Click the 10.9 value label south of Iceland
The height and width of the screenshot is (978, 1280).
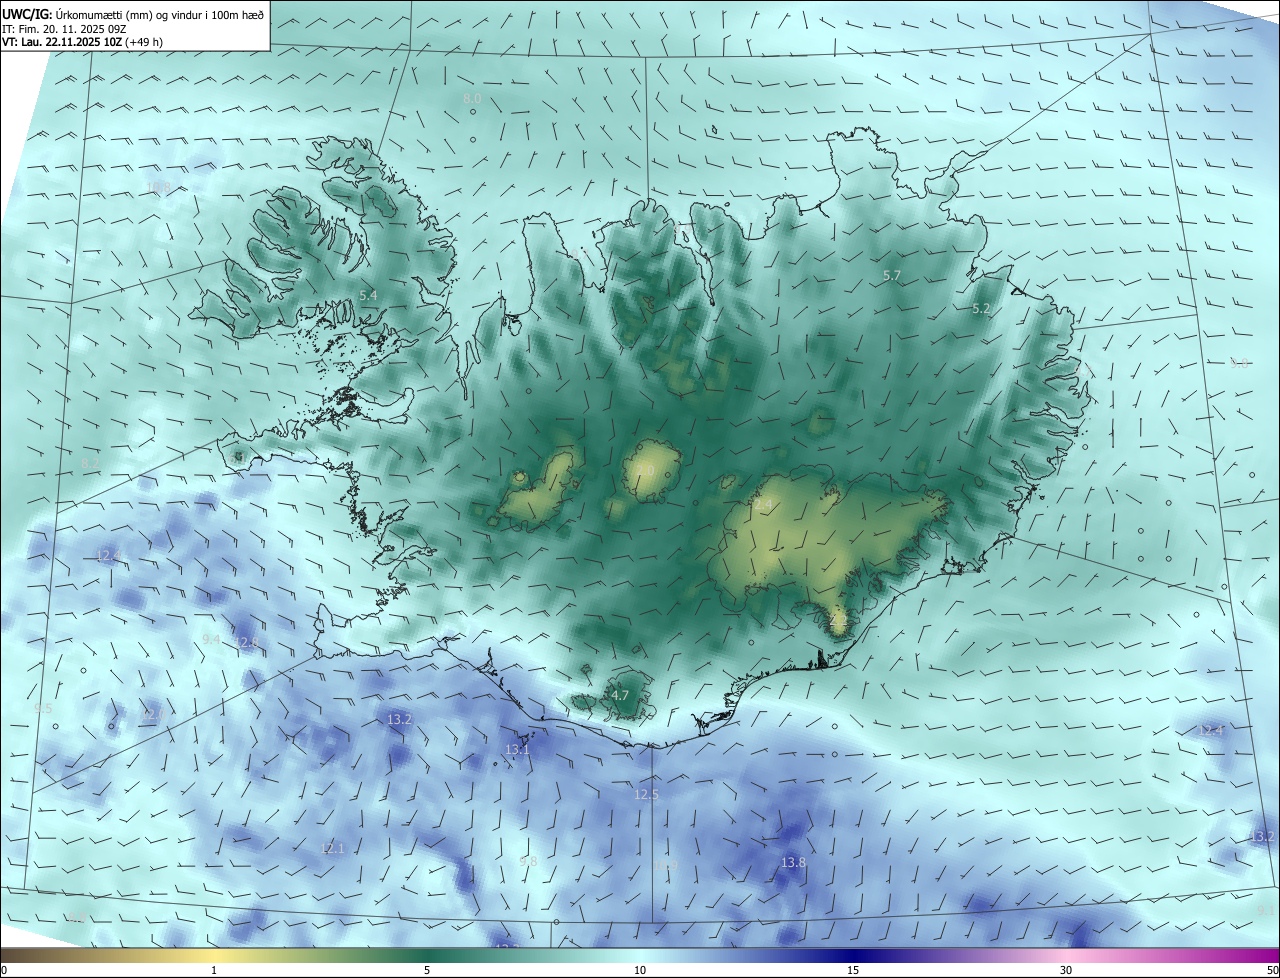[666, 866]
